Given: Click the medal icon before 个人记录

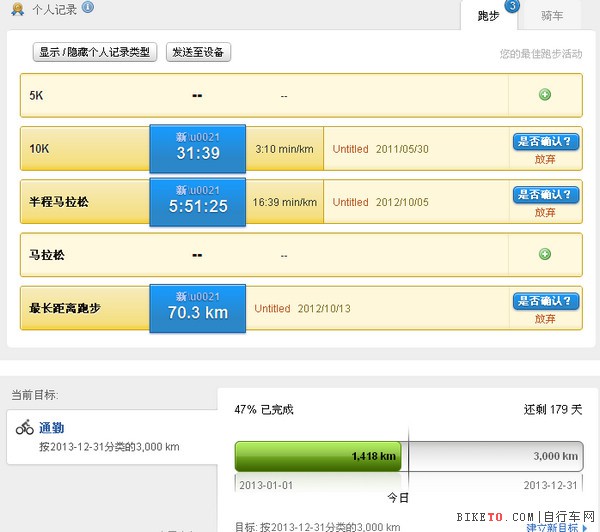Looking at the screenshot, I should point(18,9).
